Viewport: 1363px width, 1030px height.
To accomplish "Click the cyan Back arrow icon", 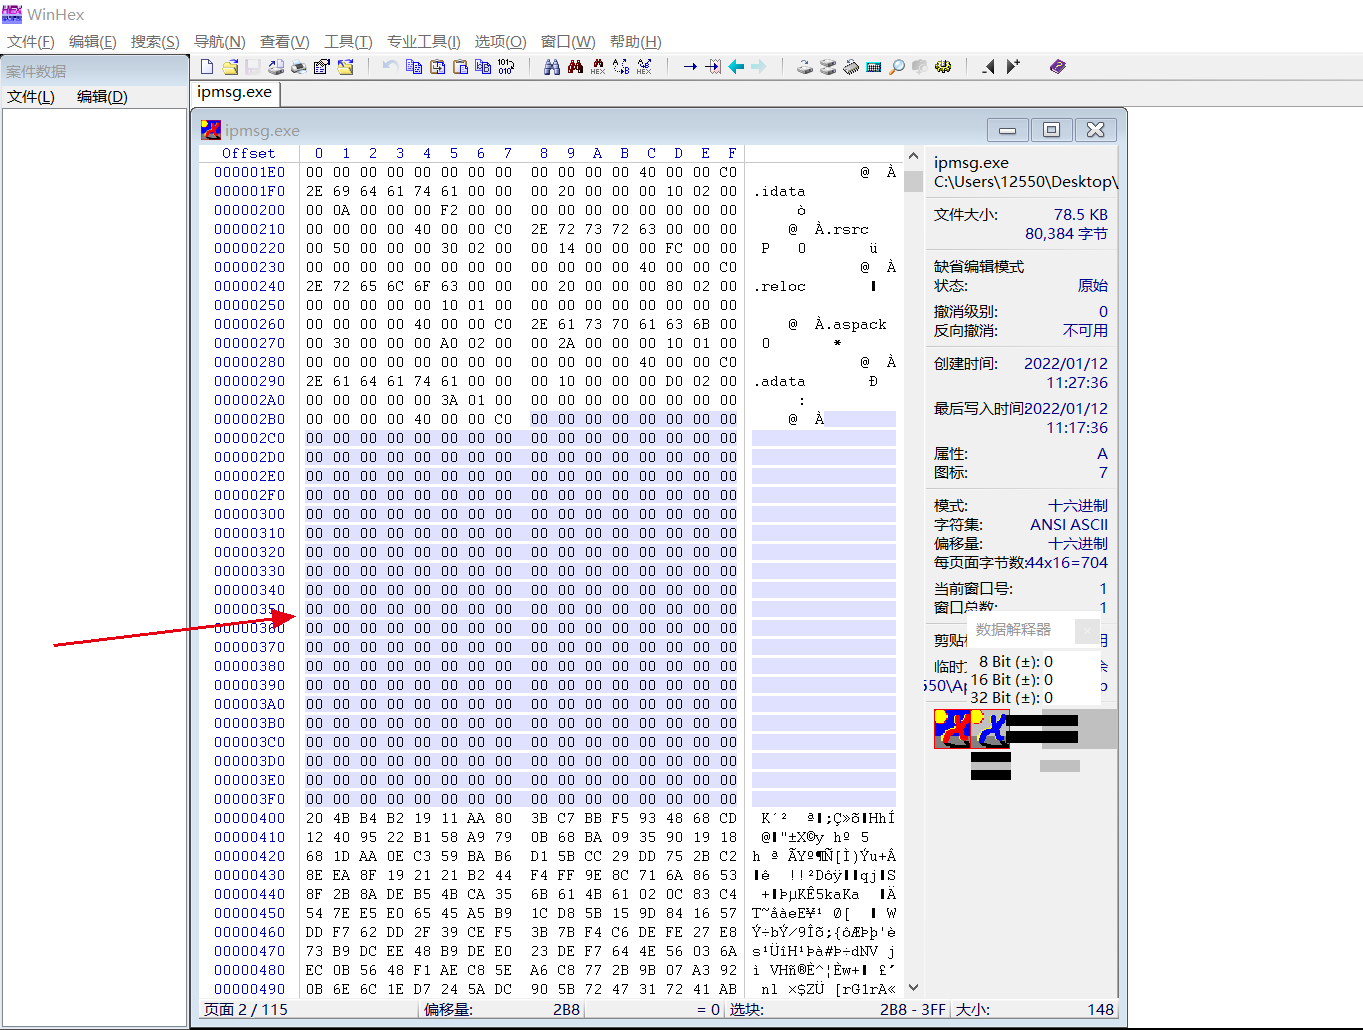I will tap(736, 67).
